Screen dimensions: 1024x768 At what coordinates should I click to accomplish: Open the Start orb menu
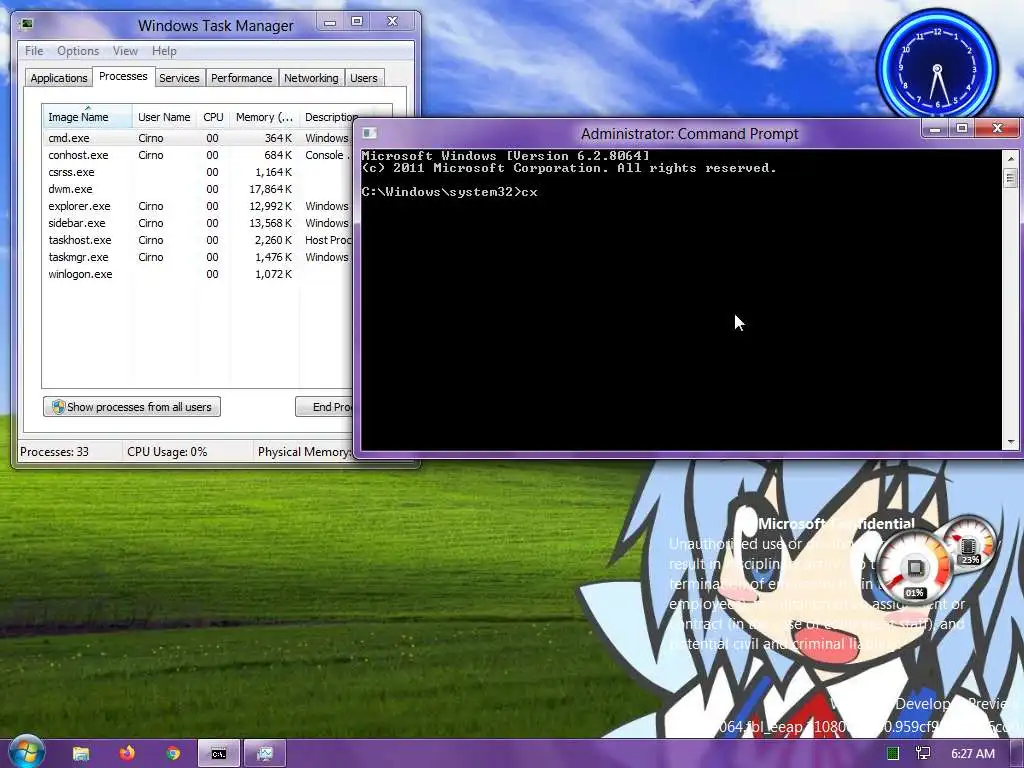click(x=26, y=752)
